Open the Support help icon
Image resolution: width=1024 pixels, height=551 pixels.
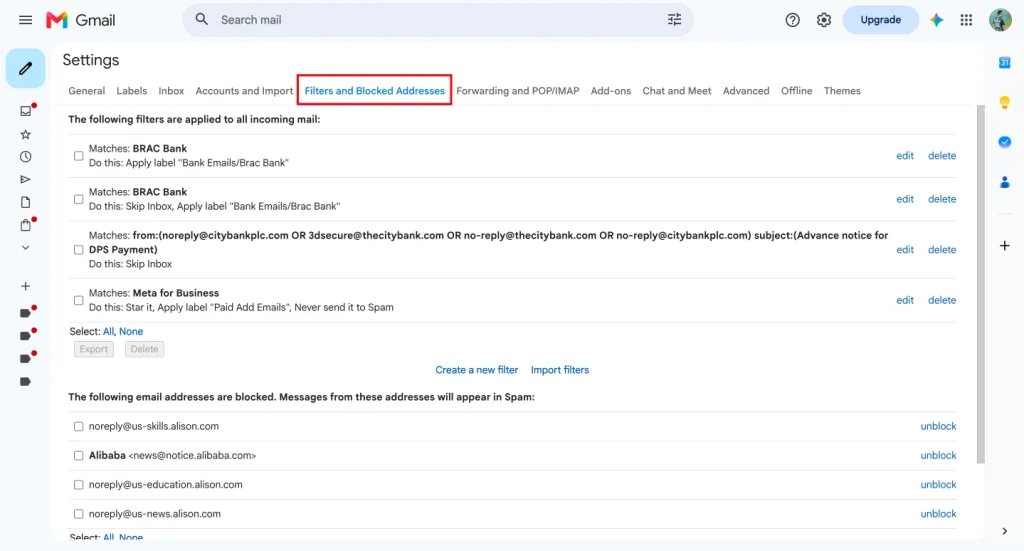(x=792, y=20)
